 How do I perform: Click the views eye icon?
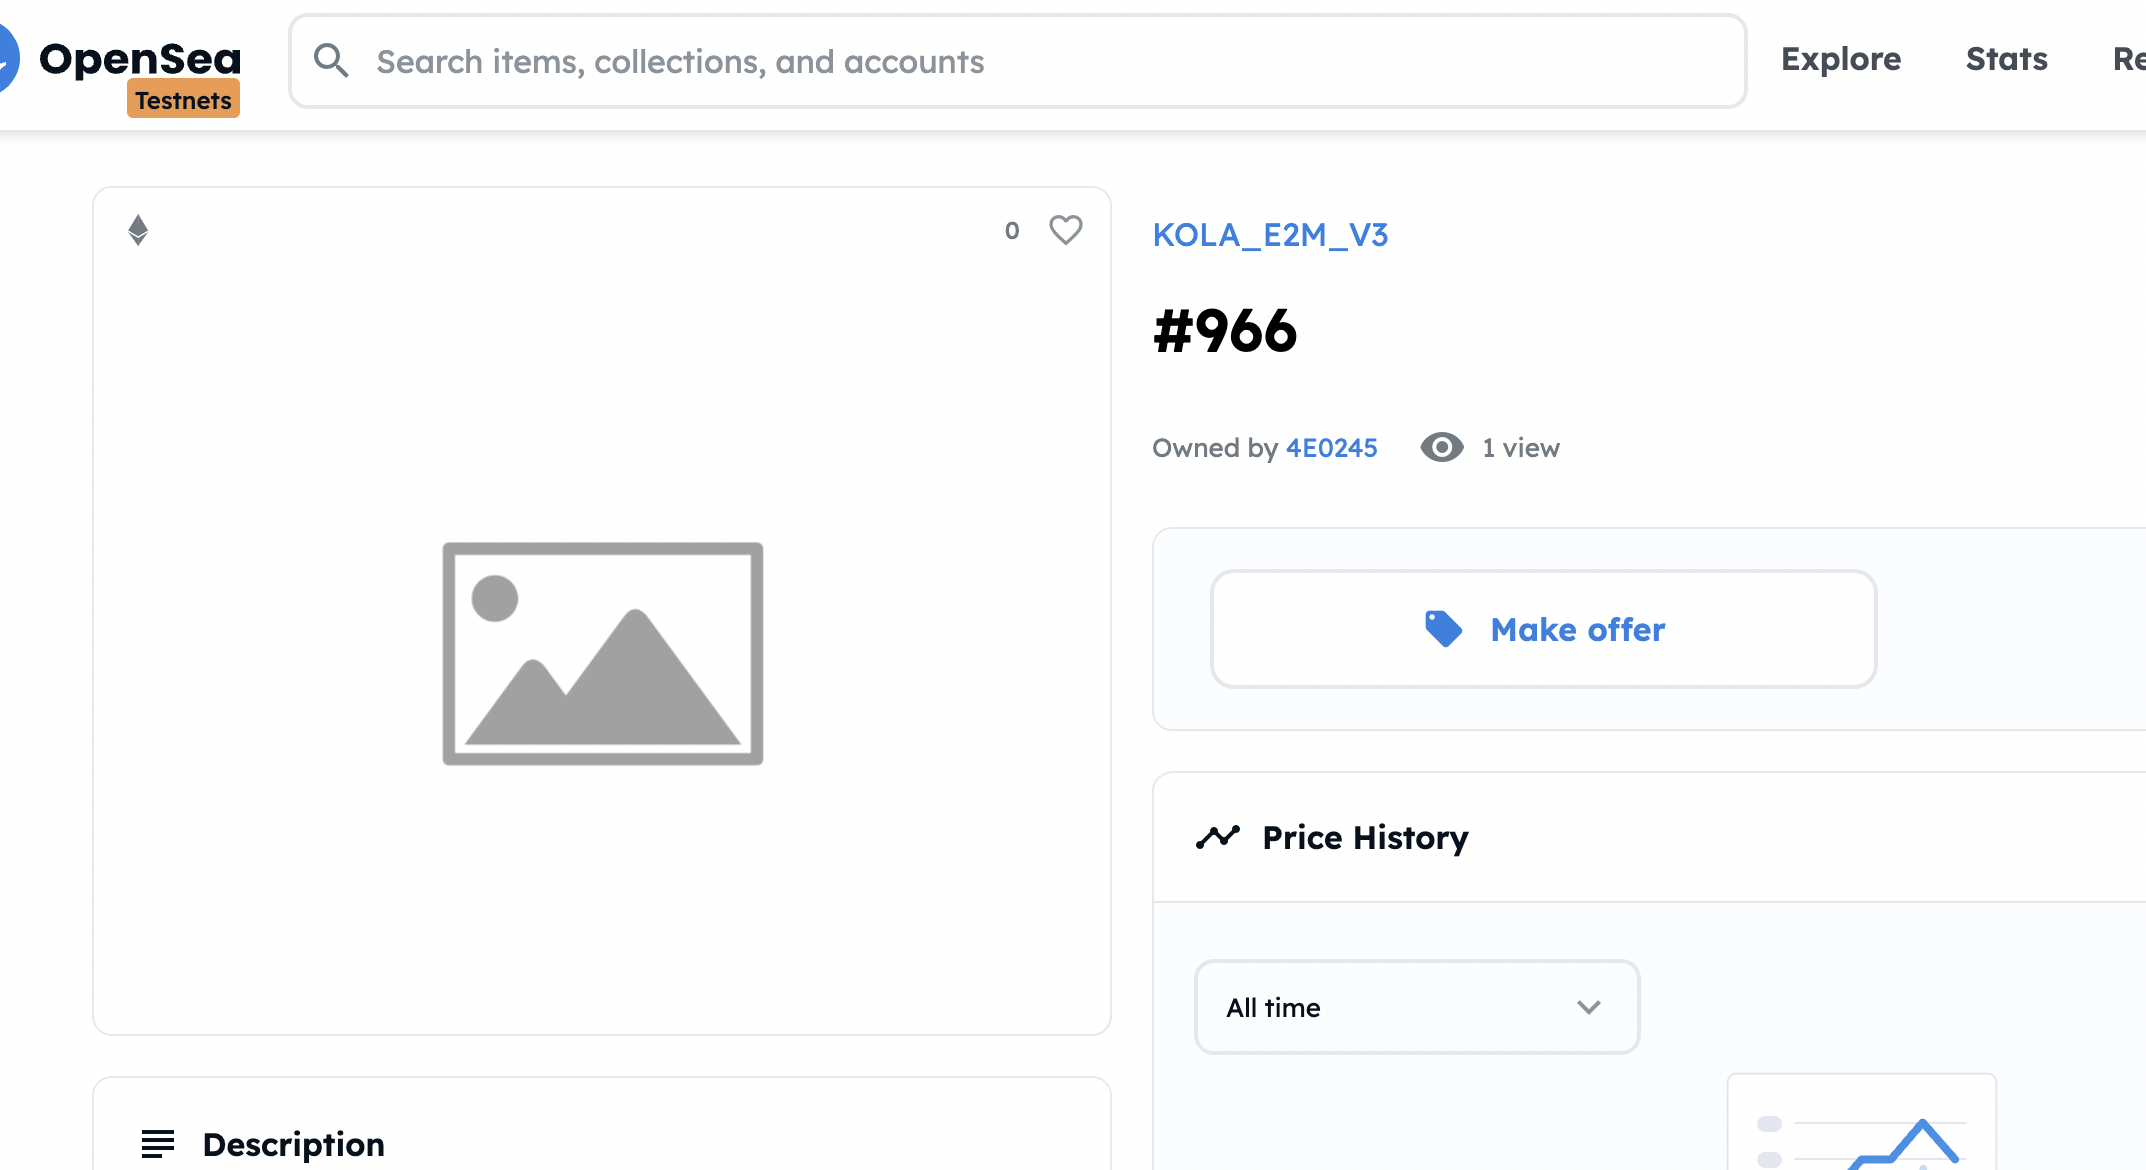1442,447
